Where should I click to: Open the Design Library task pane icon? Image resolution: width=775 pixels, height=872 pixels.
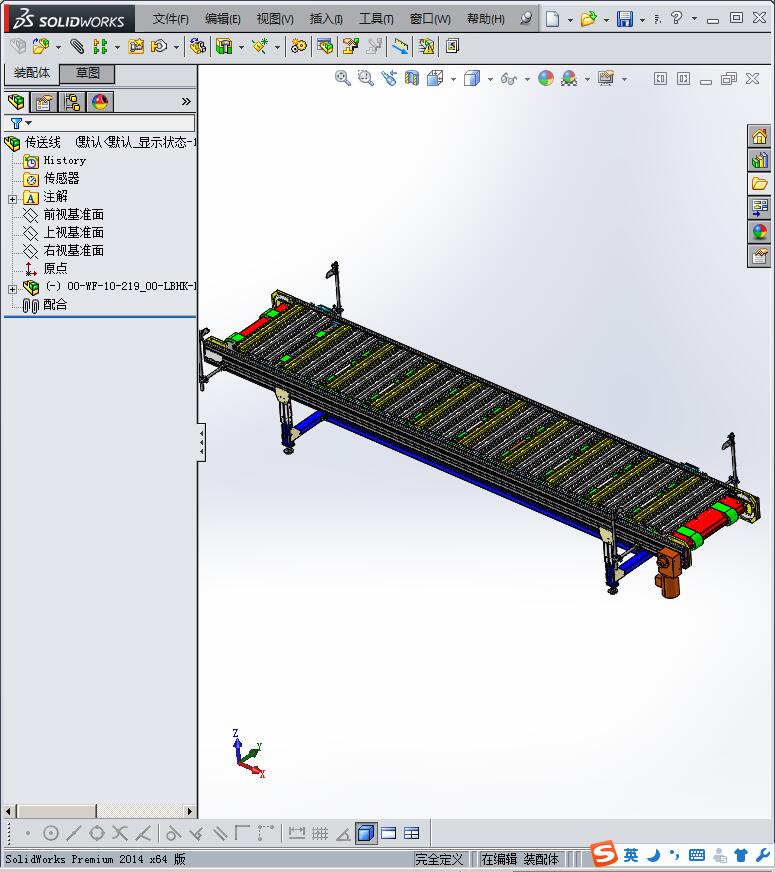759,160
